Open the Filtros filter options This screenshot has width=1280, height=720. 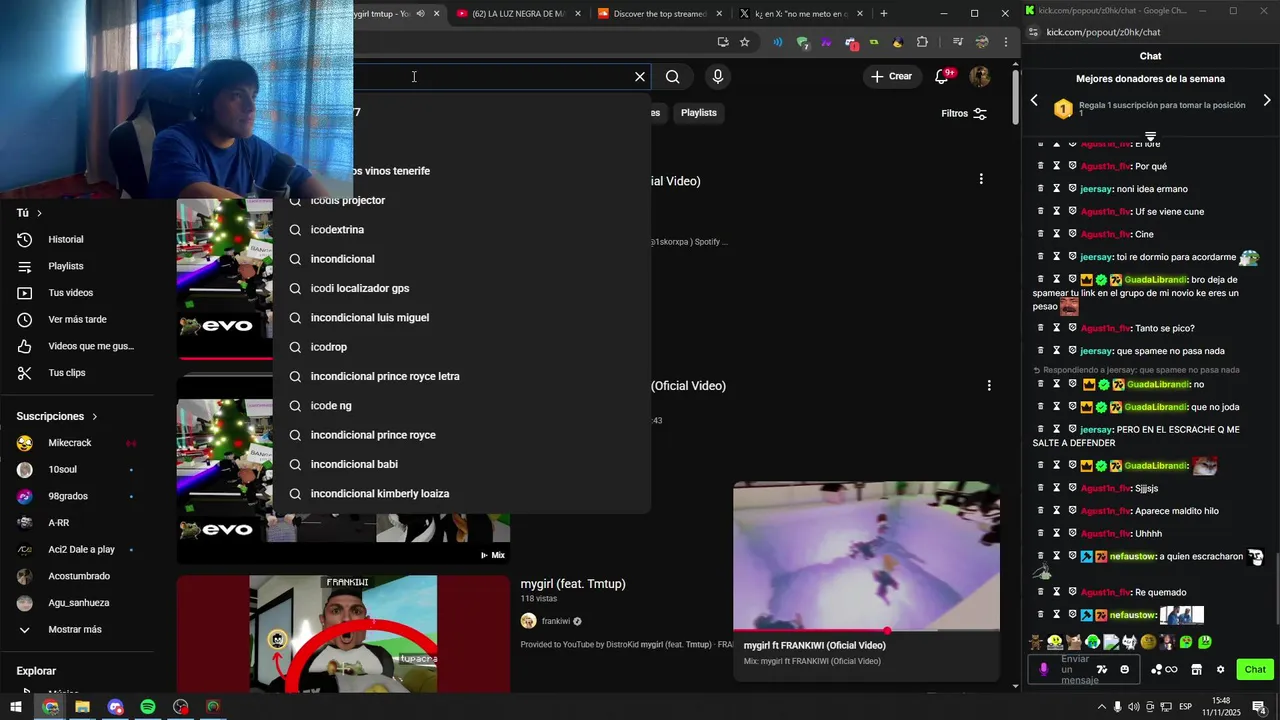click(x=964, y=113)
